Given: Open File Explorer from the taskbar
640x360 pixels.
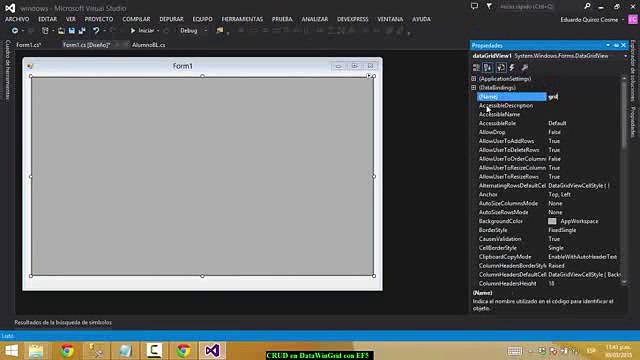Looking at the screenshot, I should pos(36,351).
